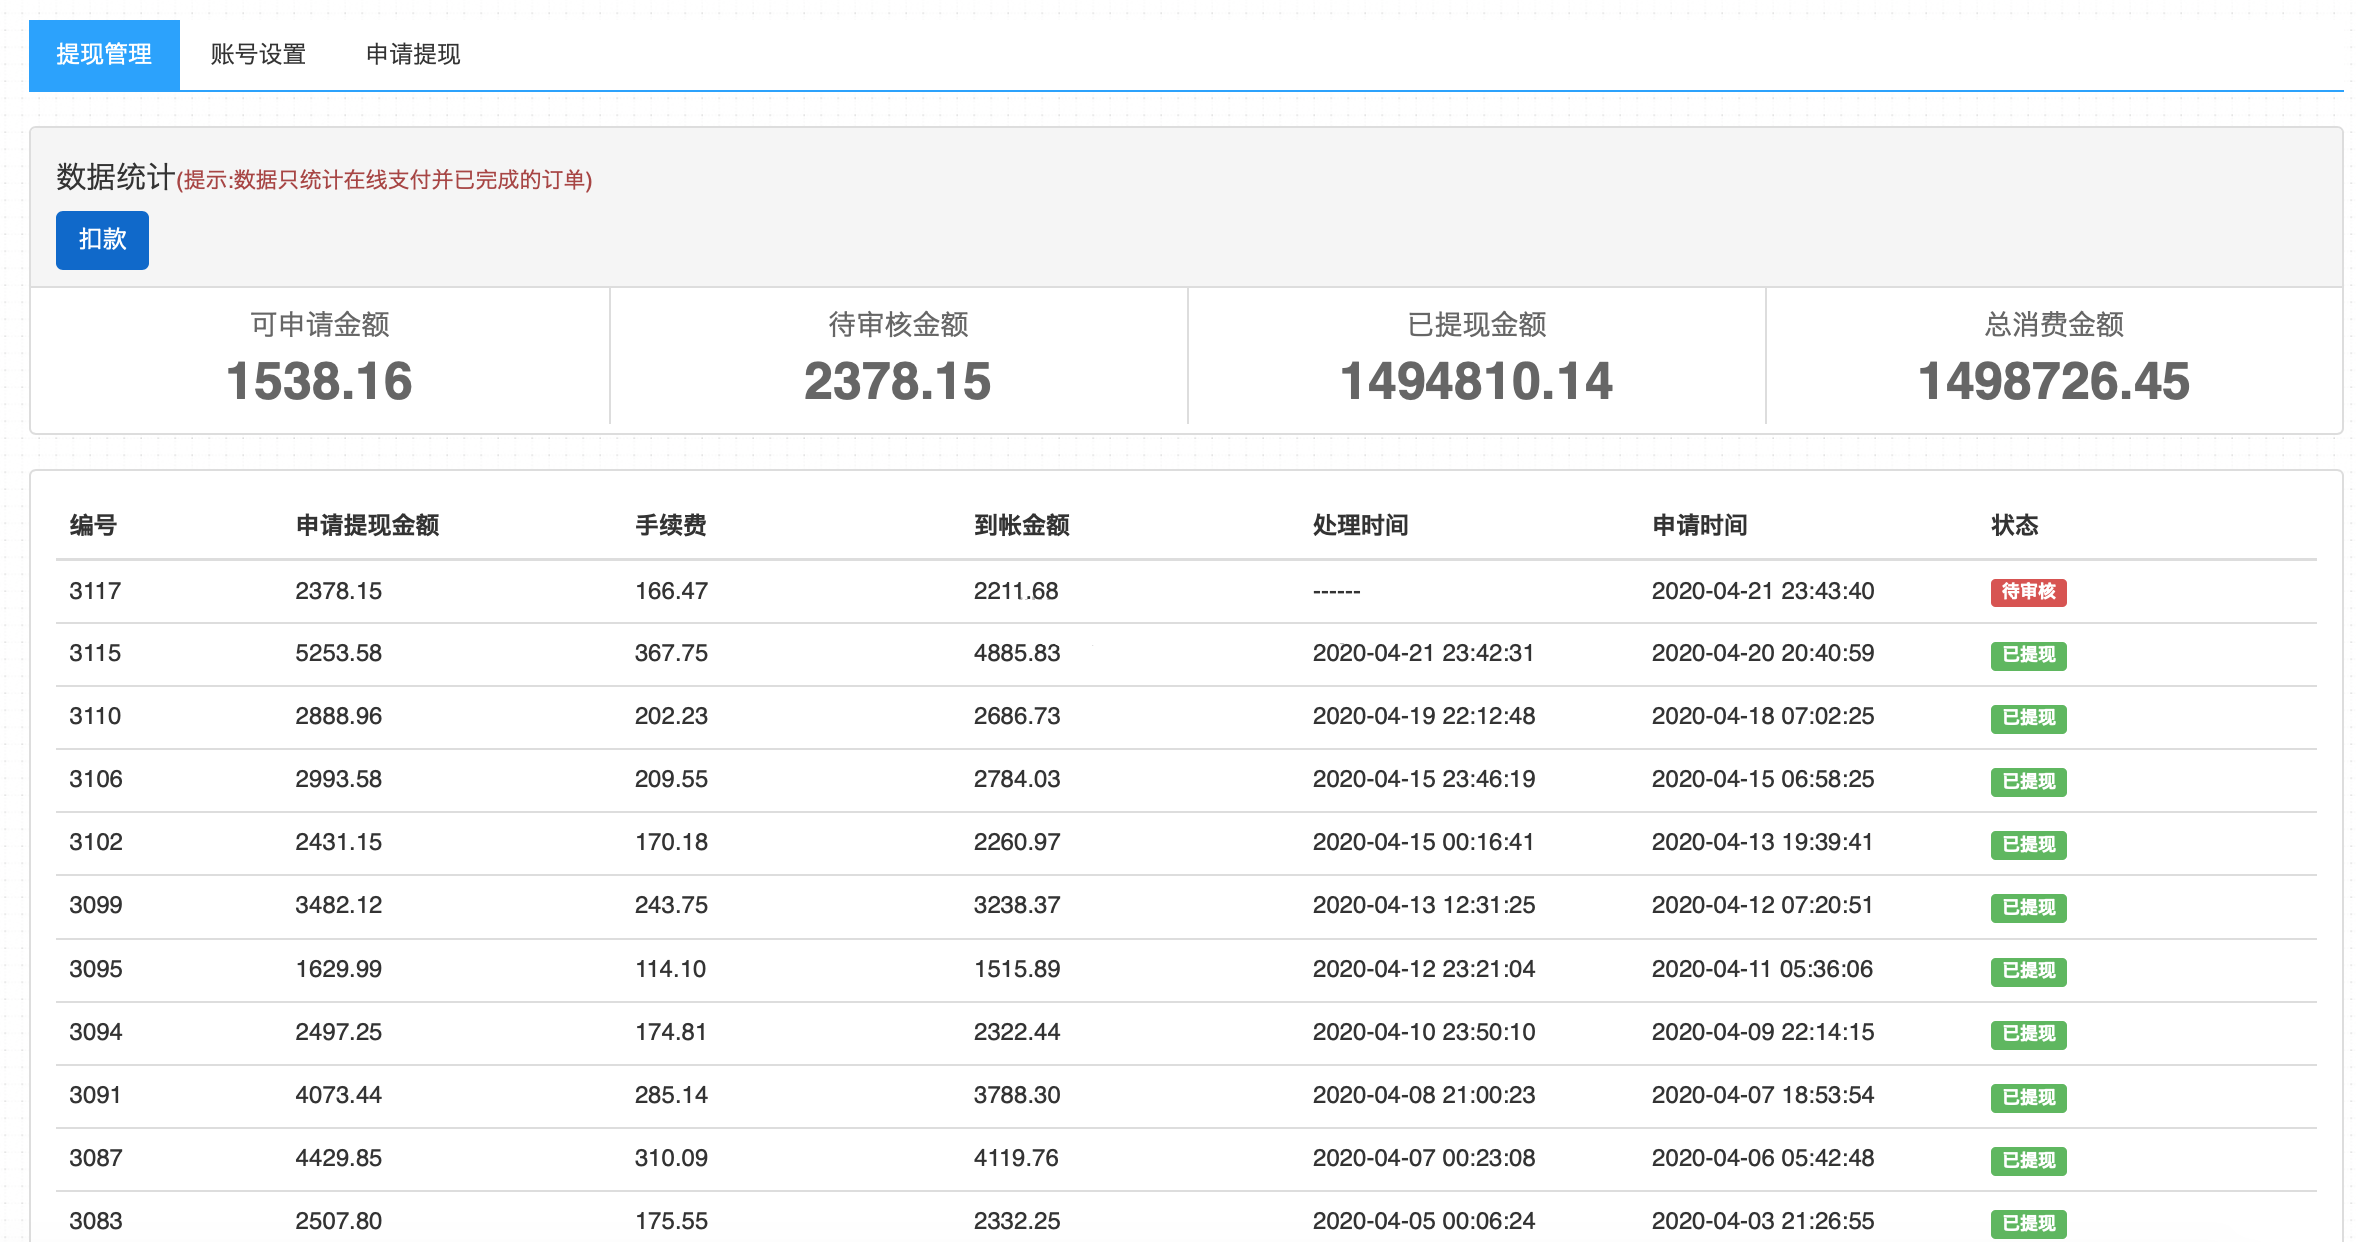
Task: Open the 申请提现 tab
Action: pos(413,54)
